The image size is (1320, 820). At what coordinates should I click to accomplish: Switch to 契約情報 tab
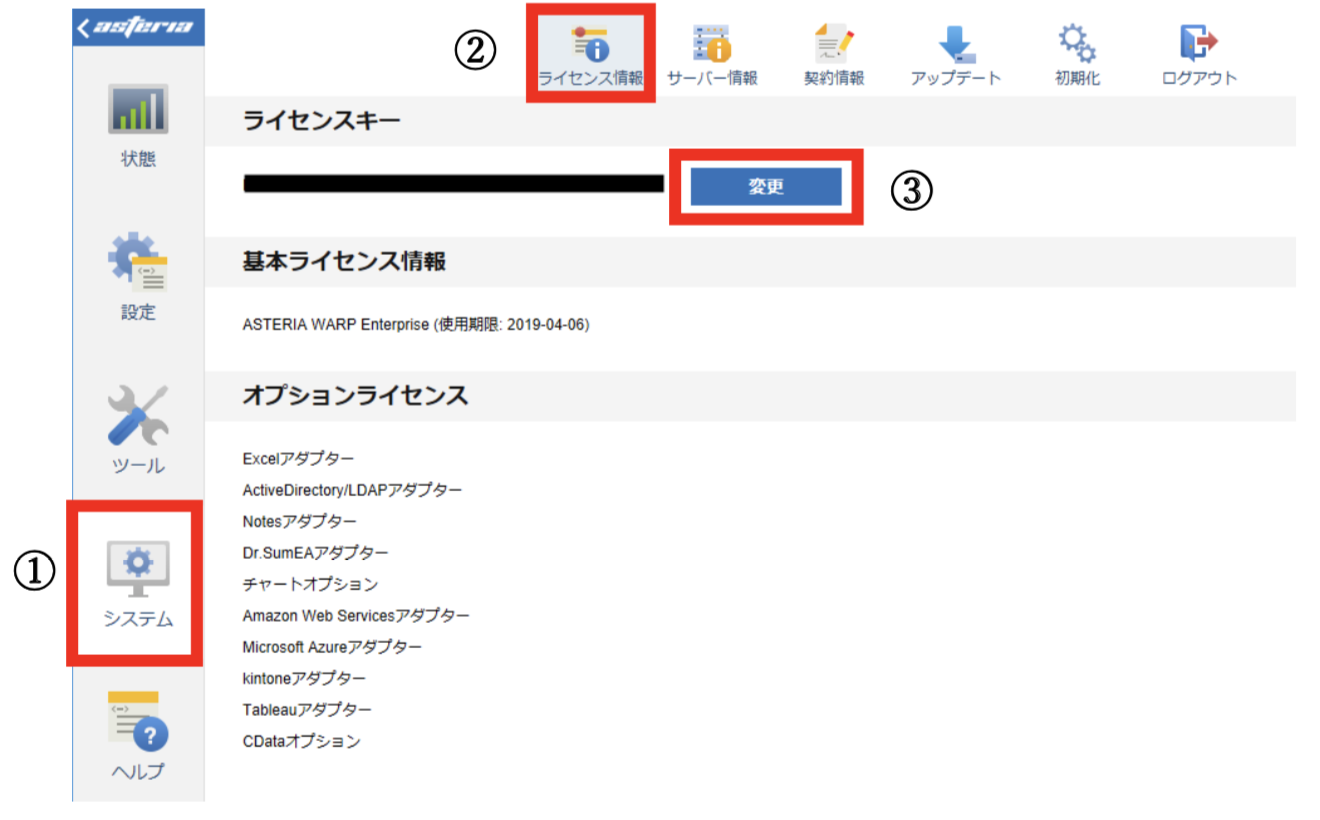point(834,55)
